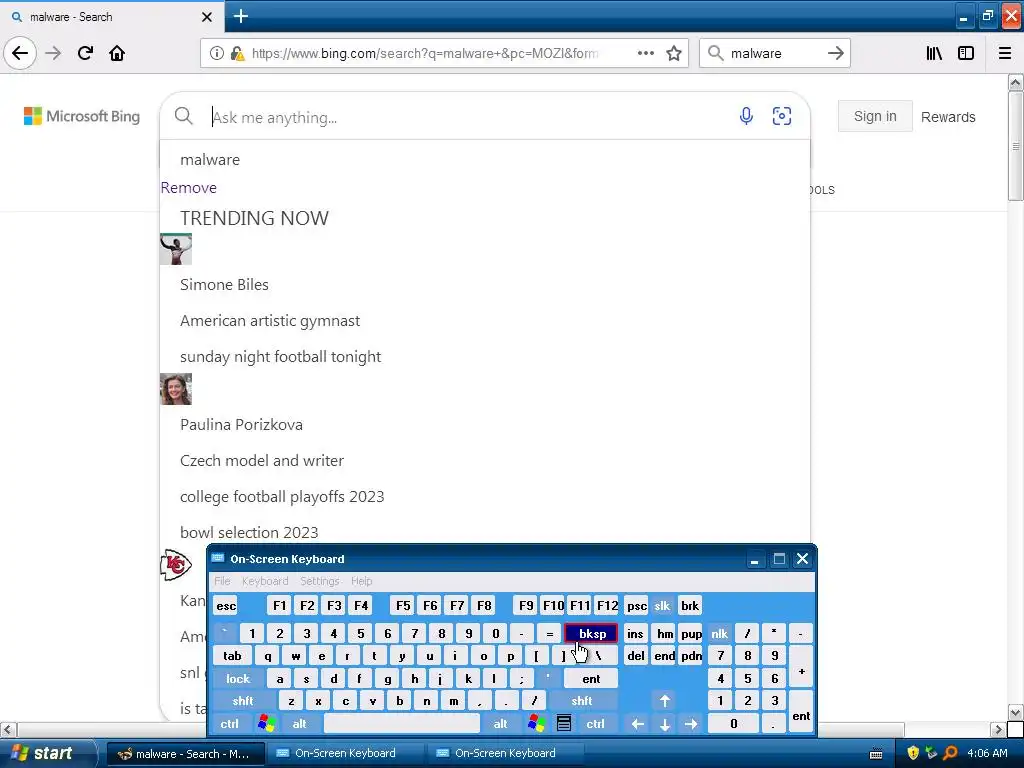Toggle the left alt key
Screen dimensions: 1024x768
[x=299, y=724]
